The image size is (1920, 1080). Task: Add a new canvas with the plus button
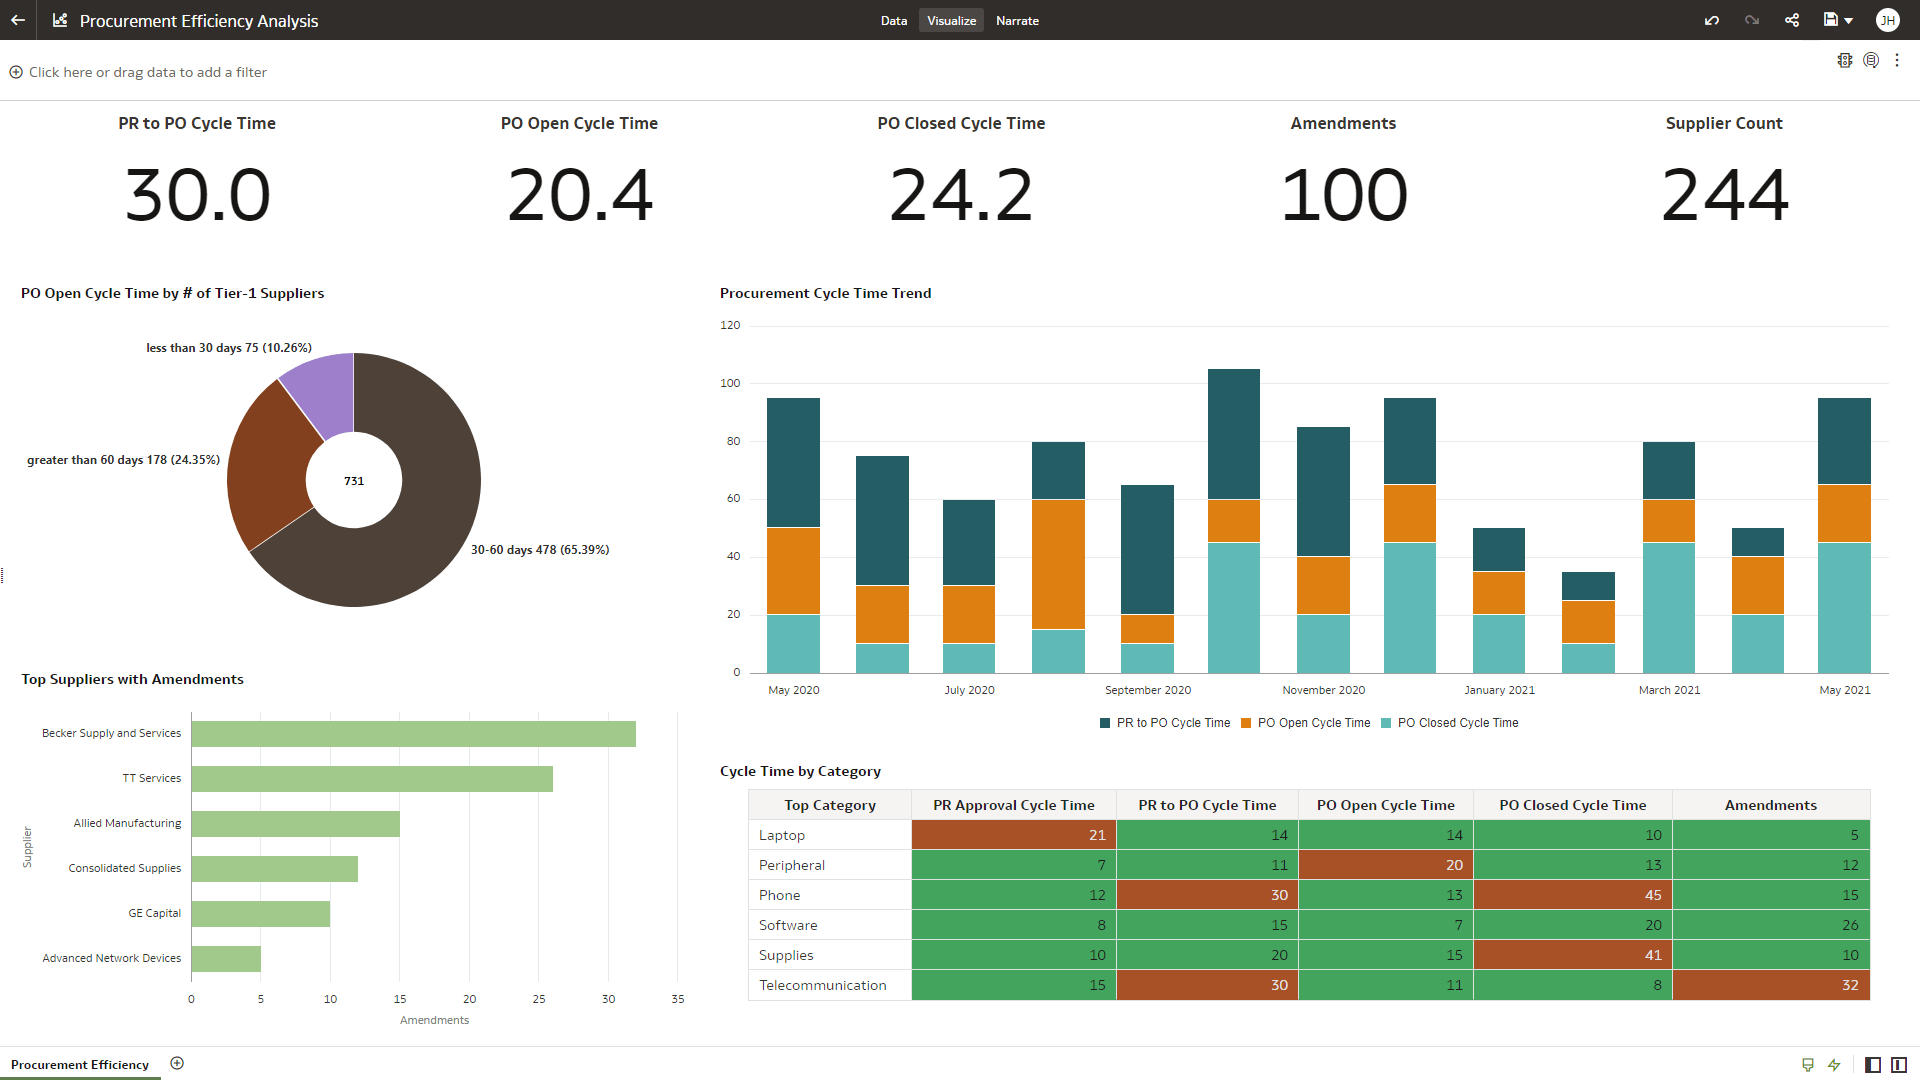pyautogui.click(x=176, y=1063)
